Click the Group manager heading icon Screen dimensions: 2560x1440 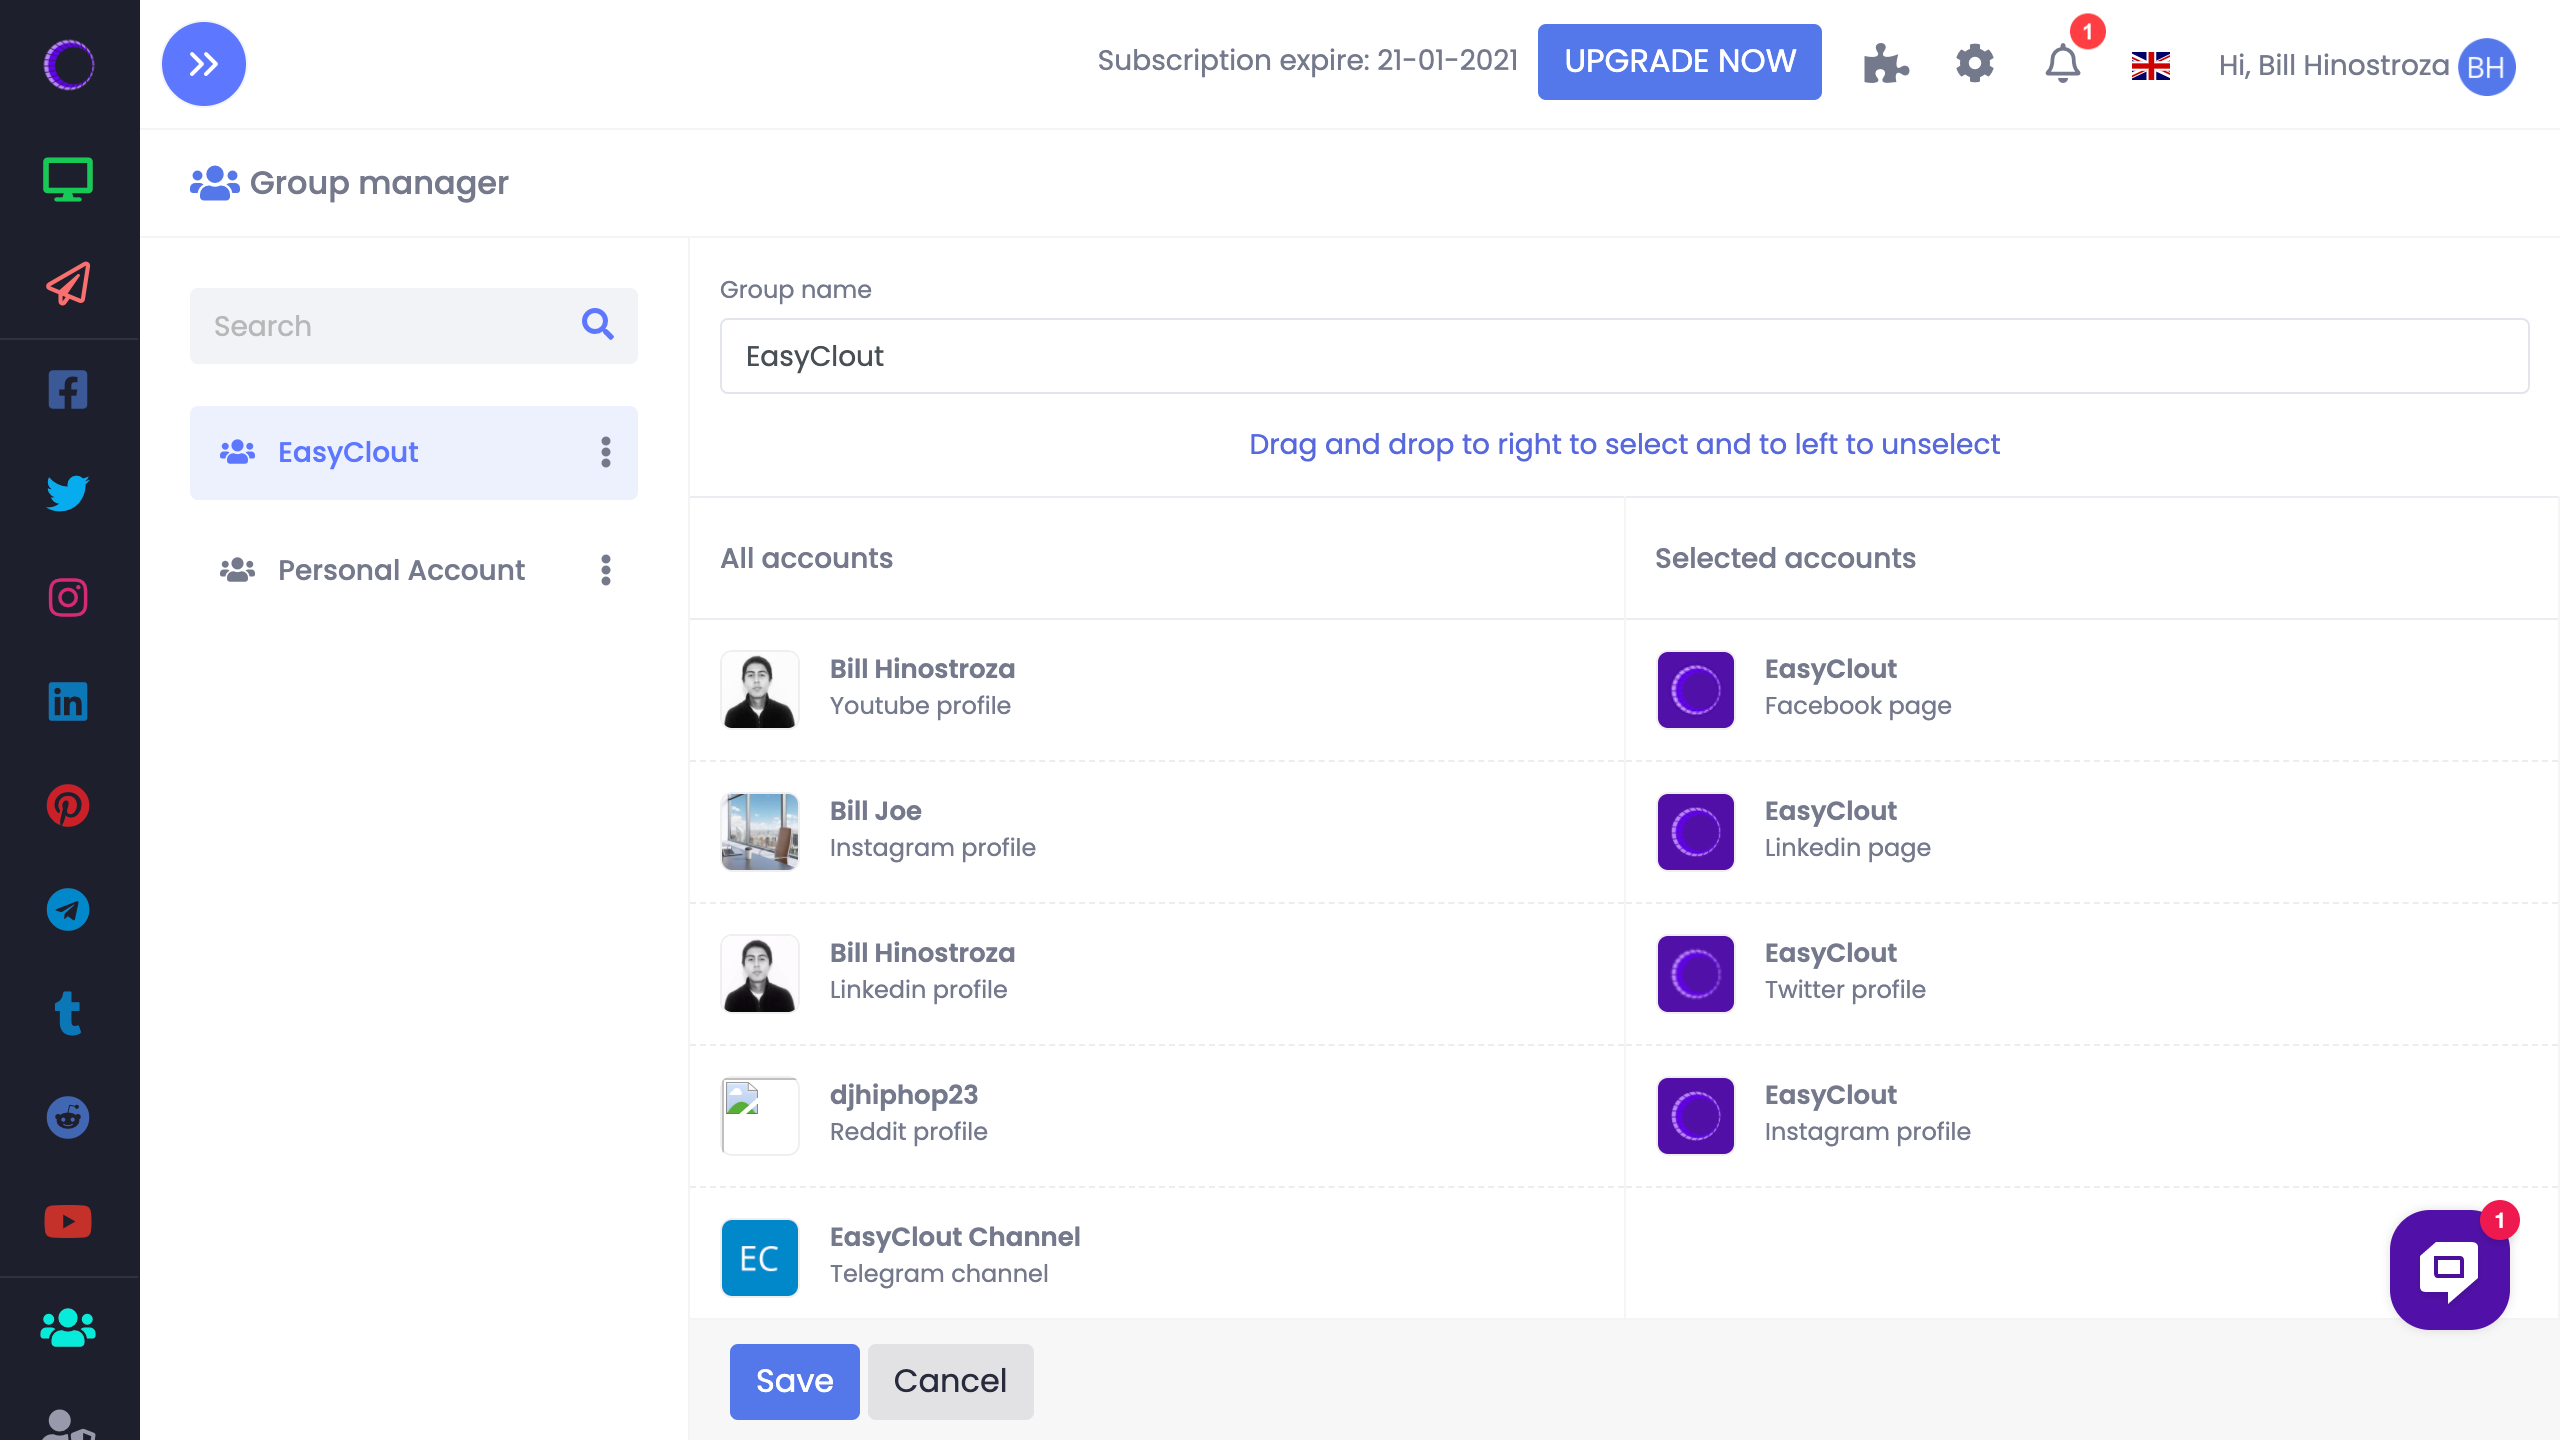pos(214,183)
